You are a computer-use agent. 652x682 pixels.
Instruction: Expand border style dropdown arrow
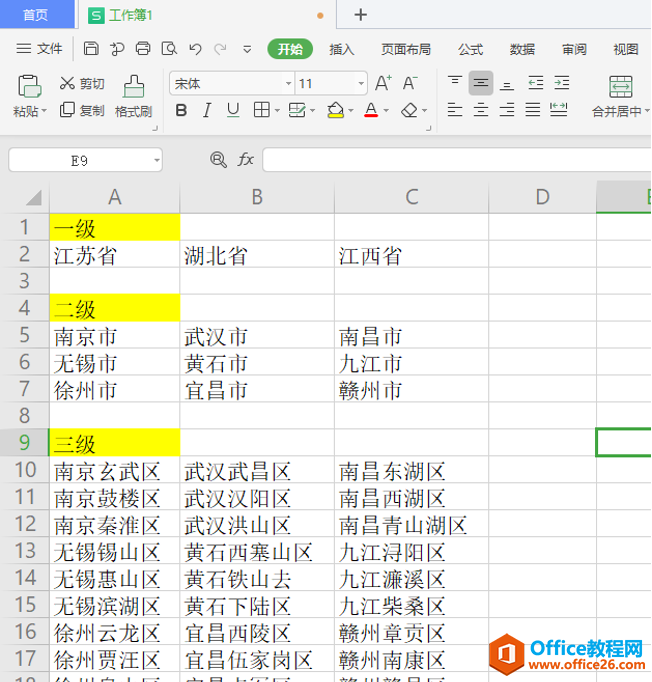(277, 111)
